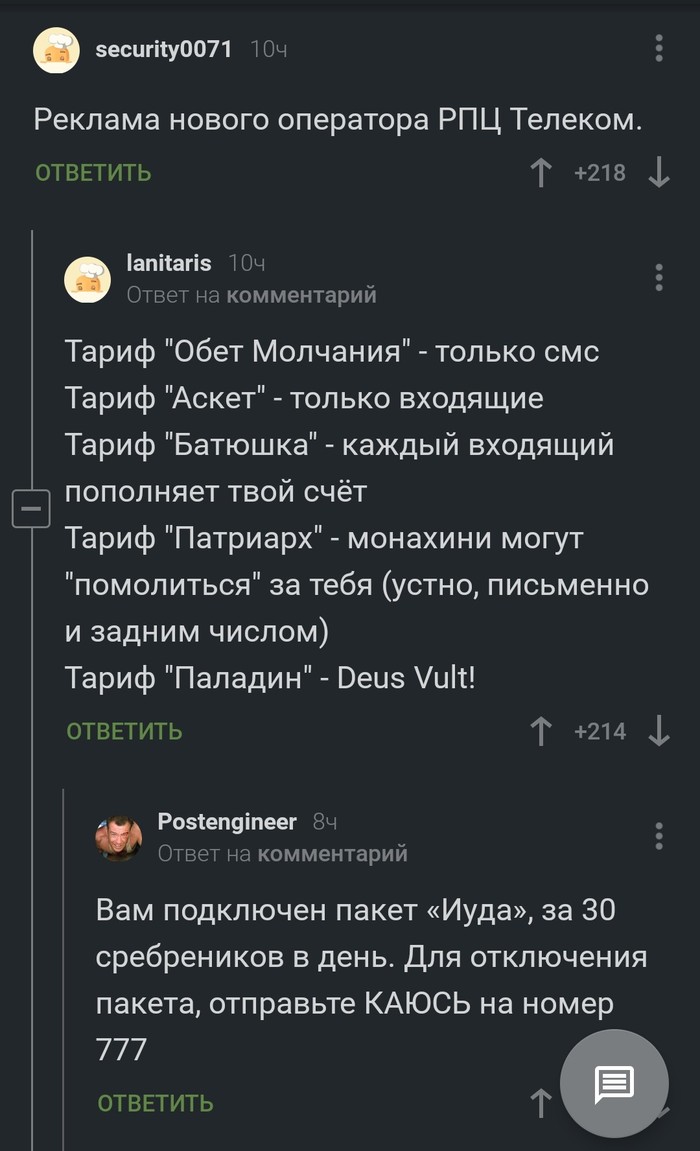Screen dimensions: 700x1151
Task: Follow the "комментарий" link under lanitaris's name
Action: [x=302, y=295]
